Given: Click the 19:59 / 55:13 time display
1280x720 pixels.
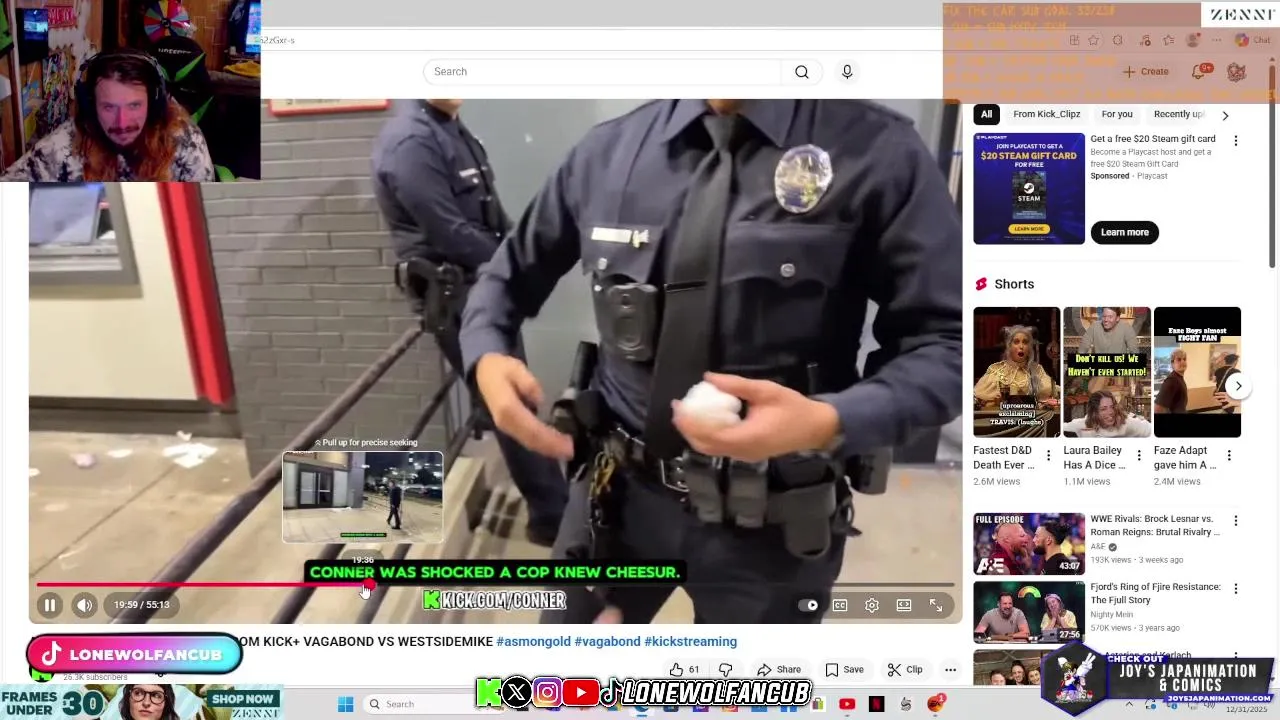Looking at the screenshot, I should pyautogui.click(x=141, y=605).
